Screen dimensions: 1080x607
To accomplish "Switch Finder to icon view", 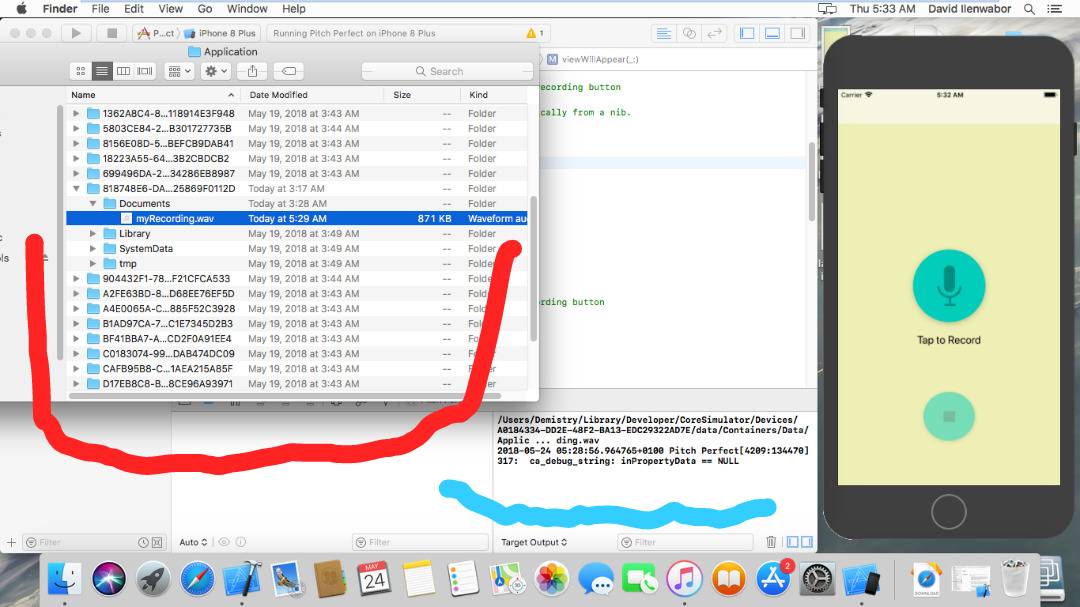I will point(81,71).
